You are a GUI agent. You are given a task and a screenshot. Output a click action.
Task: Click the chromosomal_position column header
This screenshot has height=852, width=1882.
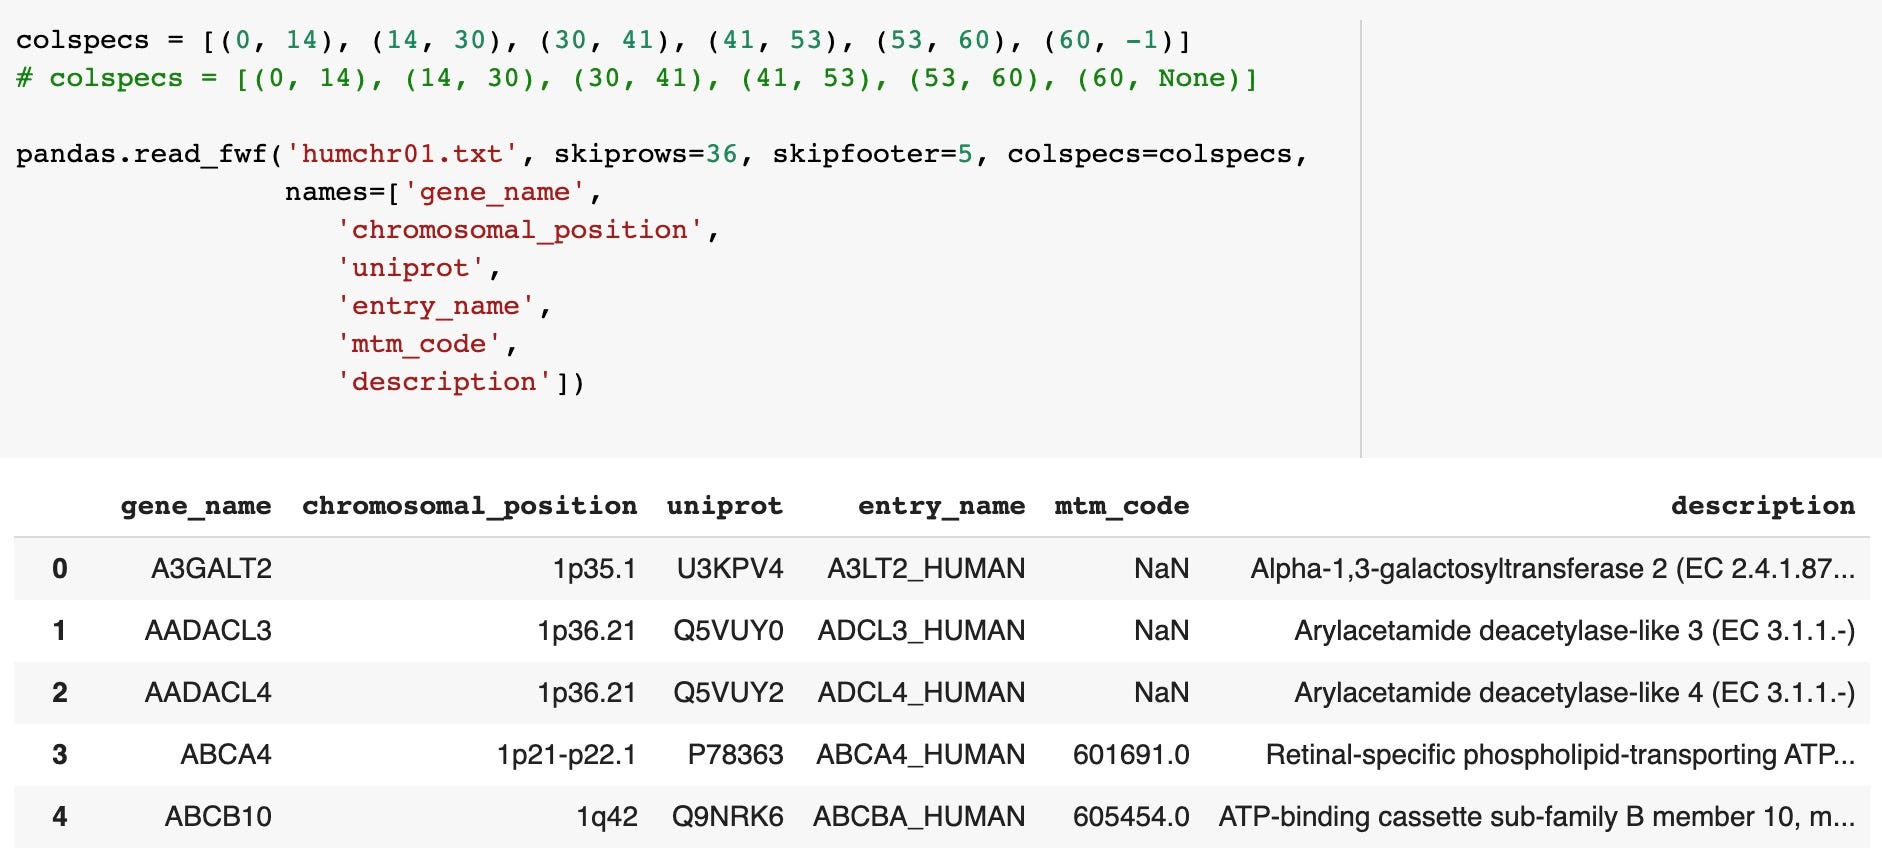pyautogui.click(x=469, y=506)
